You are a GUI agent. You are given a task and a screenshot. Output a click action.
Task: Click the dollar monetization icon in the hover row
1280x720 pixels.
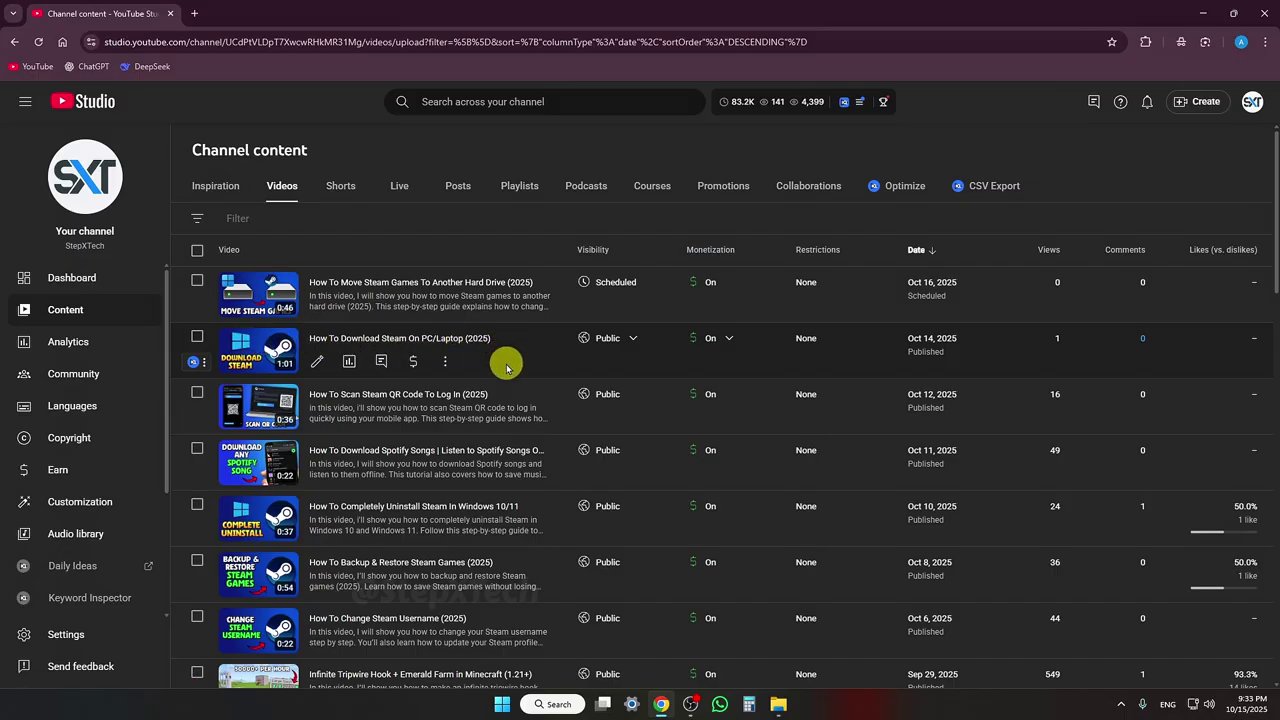point(413,361)
